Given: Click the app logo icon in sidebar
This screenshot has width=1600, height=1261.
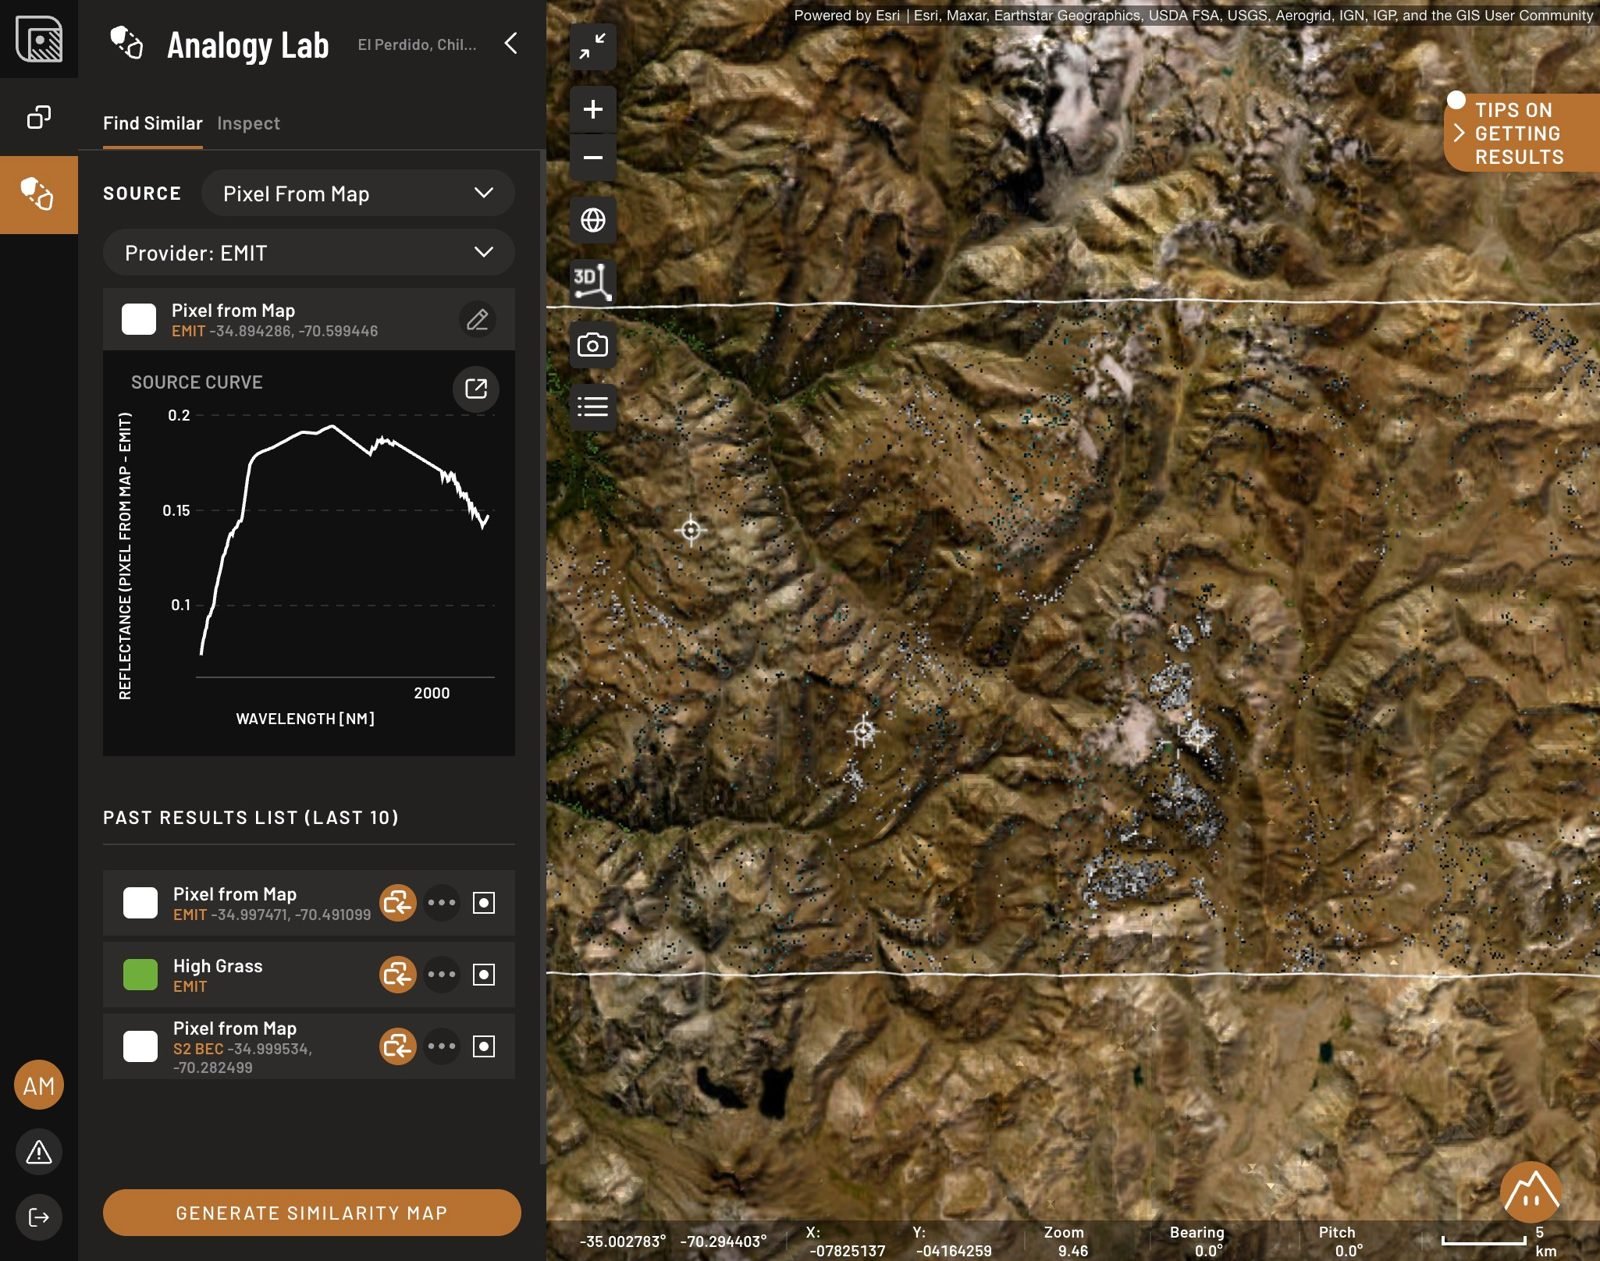Looking at the screenshot, I should click(39, 39).
